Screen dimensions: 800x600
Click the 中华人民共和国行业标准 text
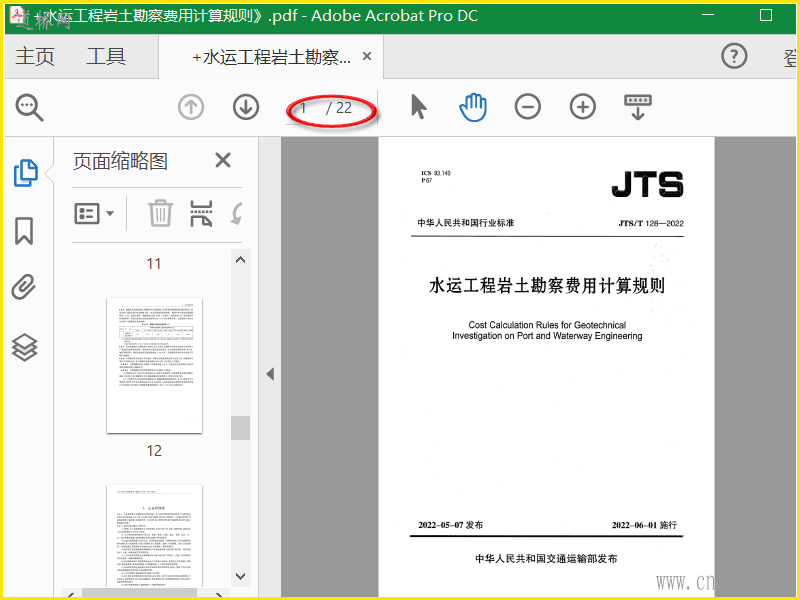coord(466,223)
